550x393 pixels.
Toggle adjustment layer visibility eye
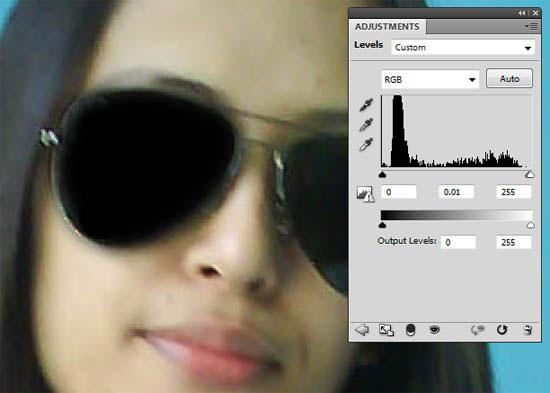(x=434, y=329)
